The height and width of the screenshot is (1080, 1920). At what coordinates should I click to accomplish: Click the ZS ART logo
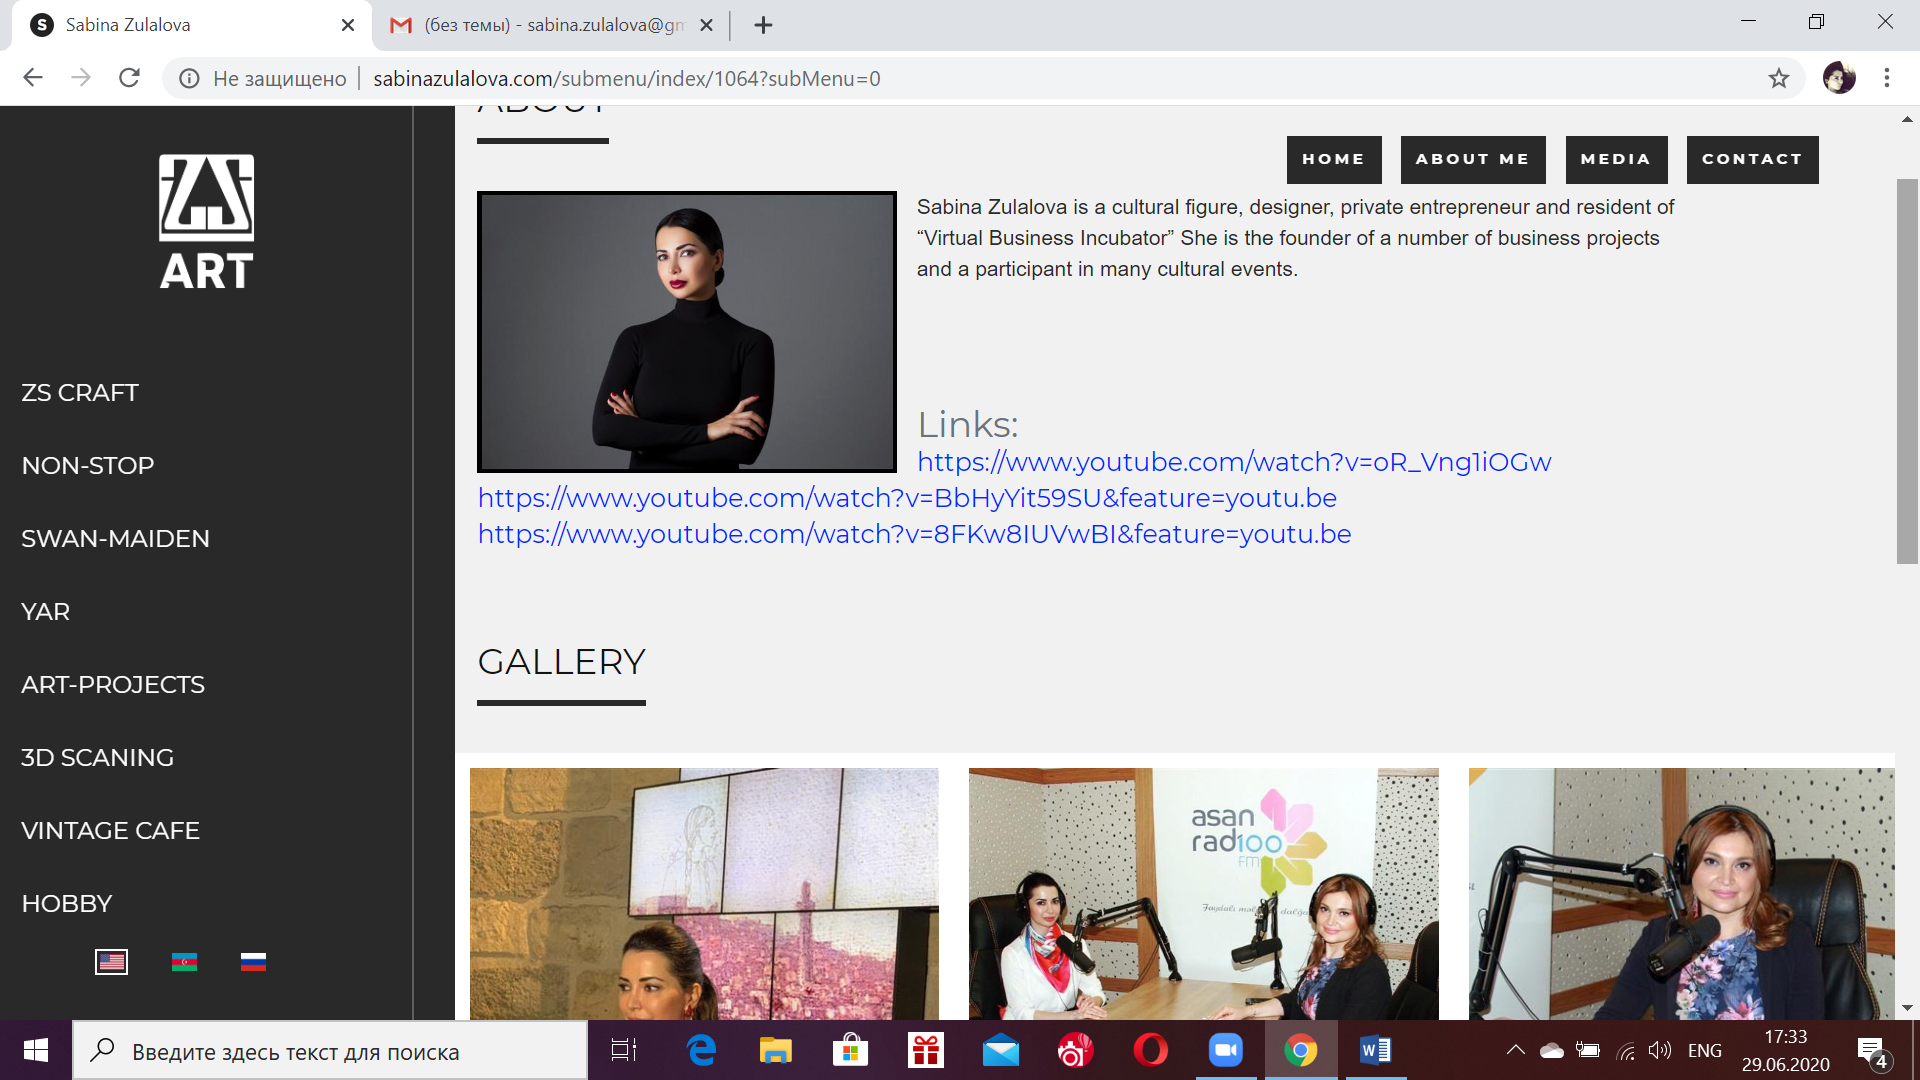pyautogui.click(x=206, y=222)
